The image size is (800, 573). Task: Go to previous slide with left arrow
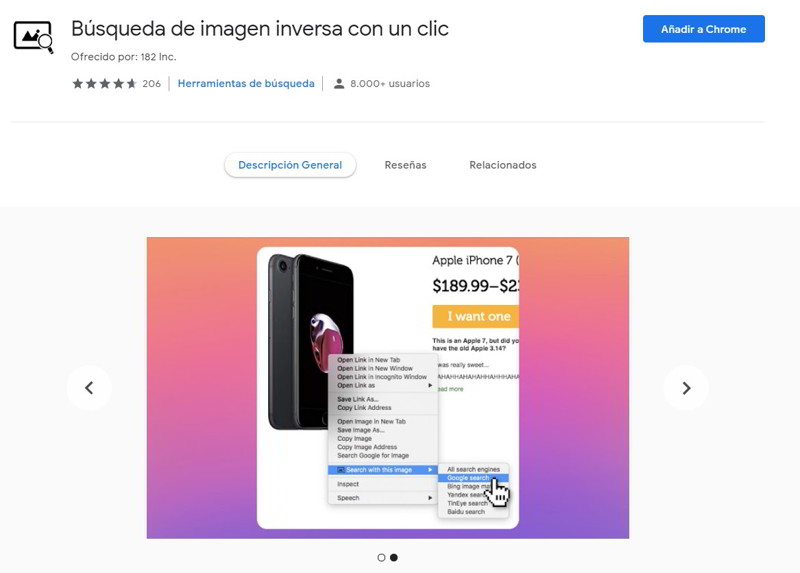(89, 388)
